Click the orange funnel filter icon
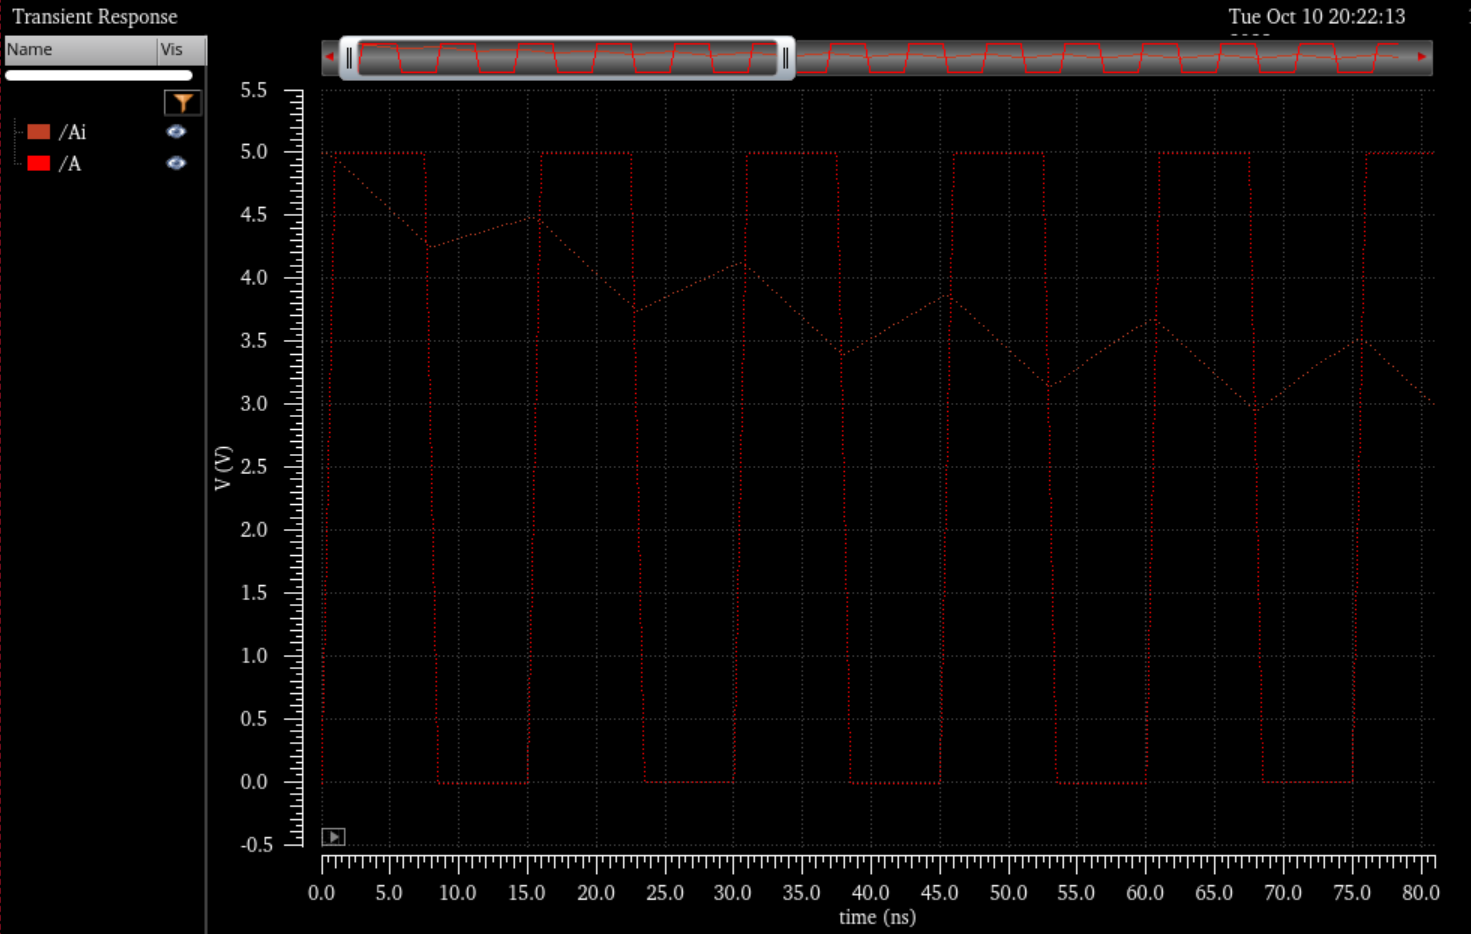This screenshot has width=1471, height=934. pyautogui.click(x=182, y=103)
